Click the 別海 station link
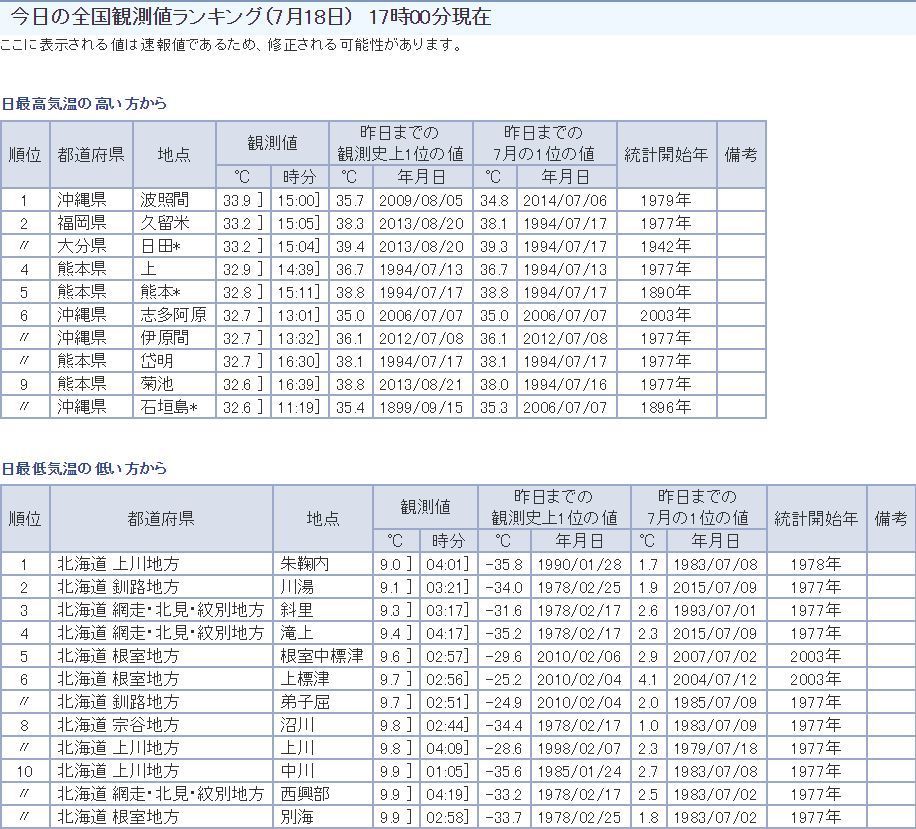This screenshot has width=916, height=829. pyautogui.click(x=297, y=817)
